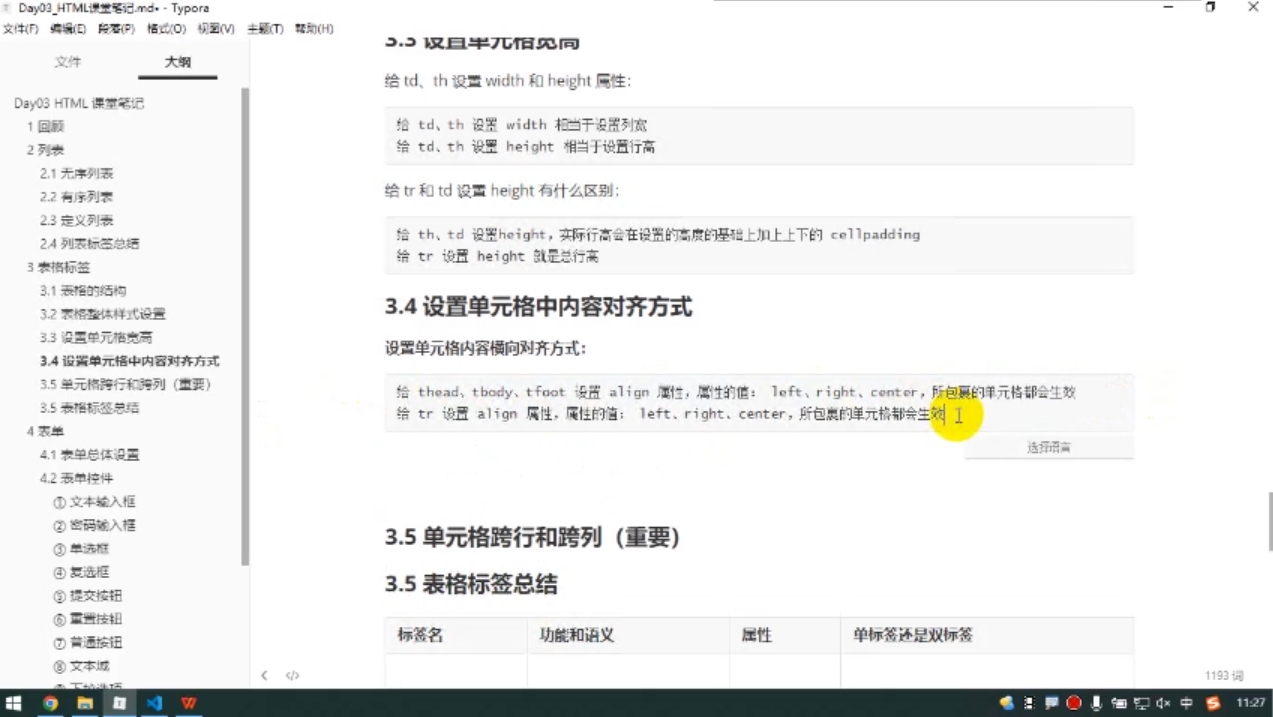Screen dimensions: 1273x717
Task: Switch to the 大纲 sidebar tab
Action: [x=178, y=62]
